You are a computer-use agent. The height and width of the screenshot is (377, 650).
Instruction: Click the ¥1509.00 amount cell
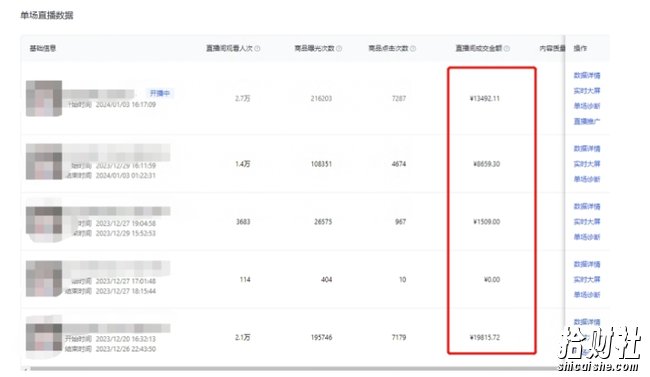pos(486,222)
